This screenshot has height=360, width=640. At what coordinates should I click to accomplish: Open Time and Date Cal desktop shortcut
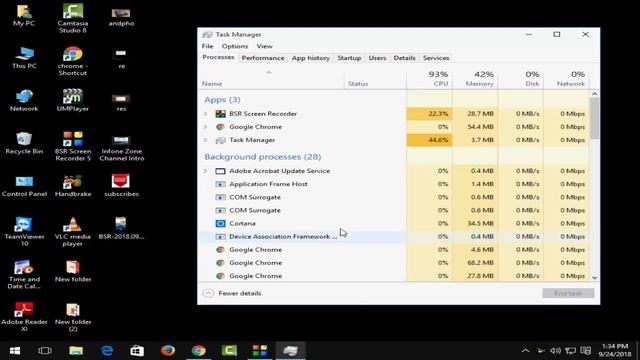point(24,274)
